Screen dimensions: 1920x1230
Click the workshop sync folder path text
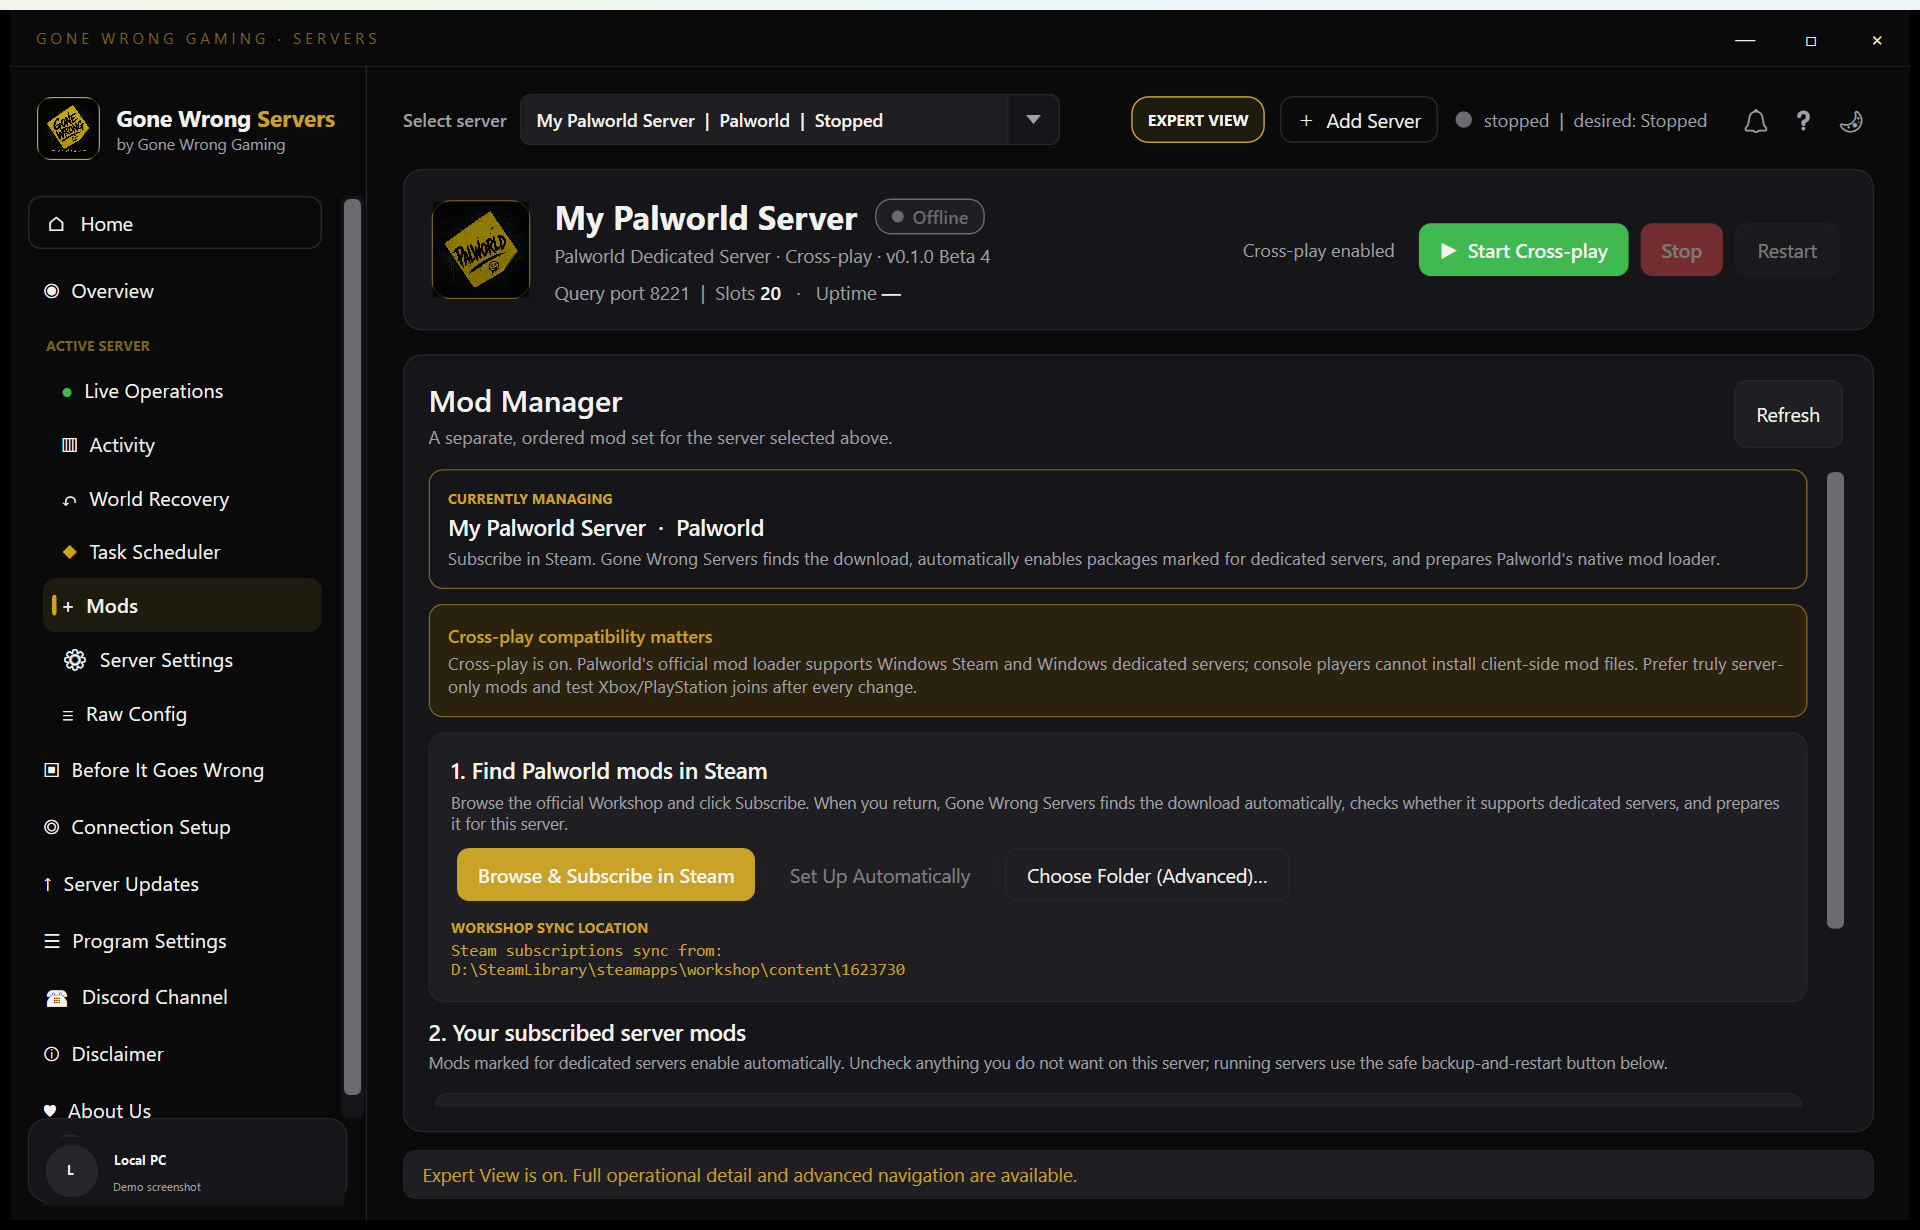point(678,970)
